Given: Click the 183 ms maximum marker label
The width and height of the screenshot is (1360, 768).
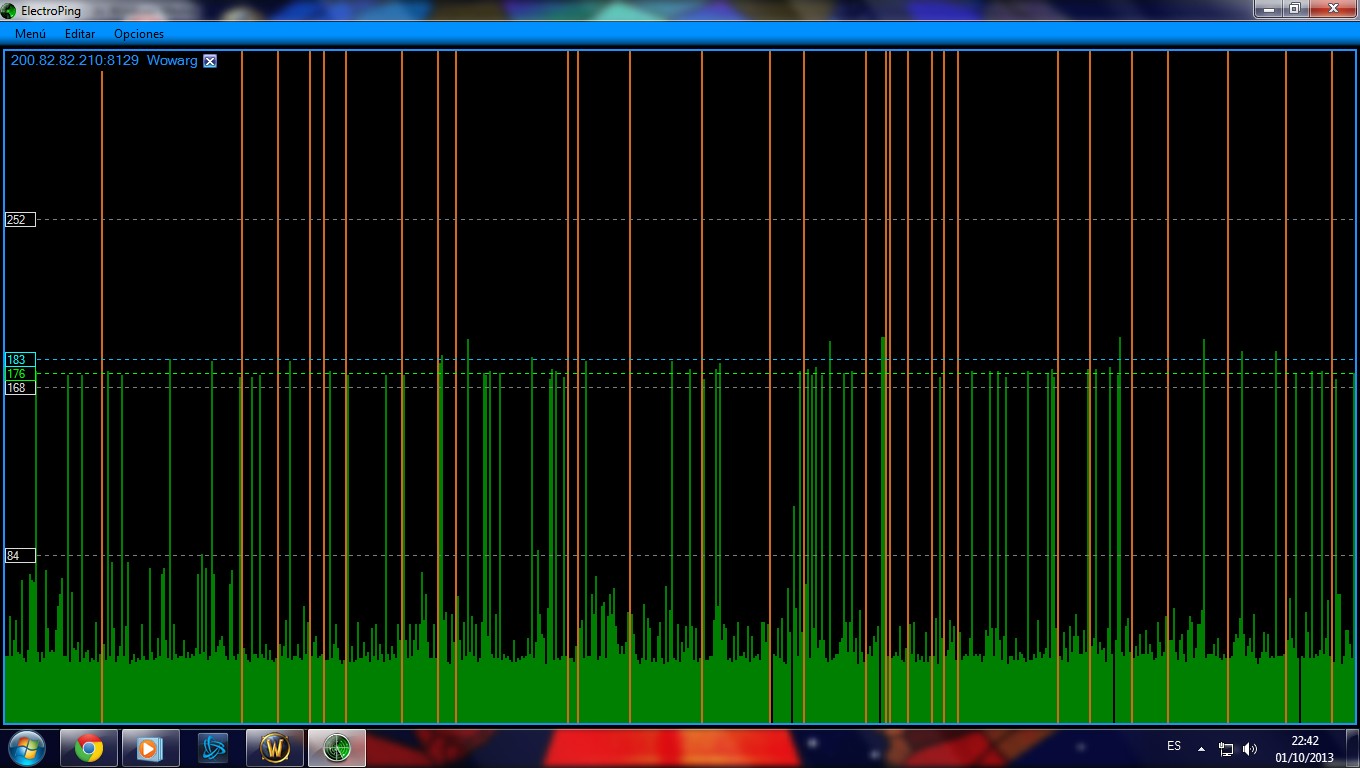Looking at the screenshot, I should tap(20, 359).
